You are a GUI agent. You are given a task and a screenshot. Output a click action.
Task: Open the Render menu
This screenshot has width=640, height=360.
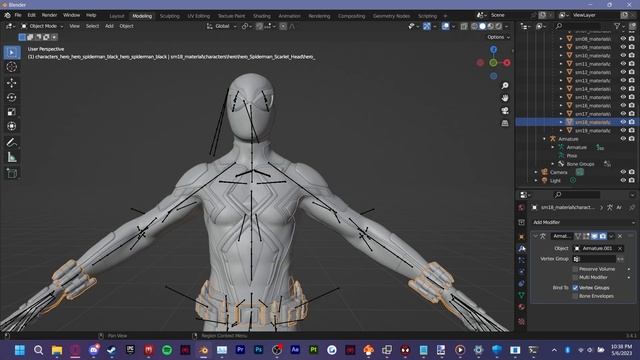[x=49, y=15]
